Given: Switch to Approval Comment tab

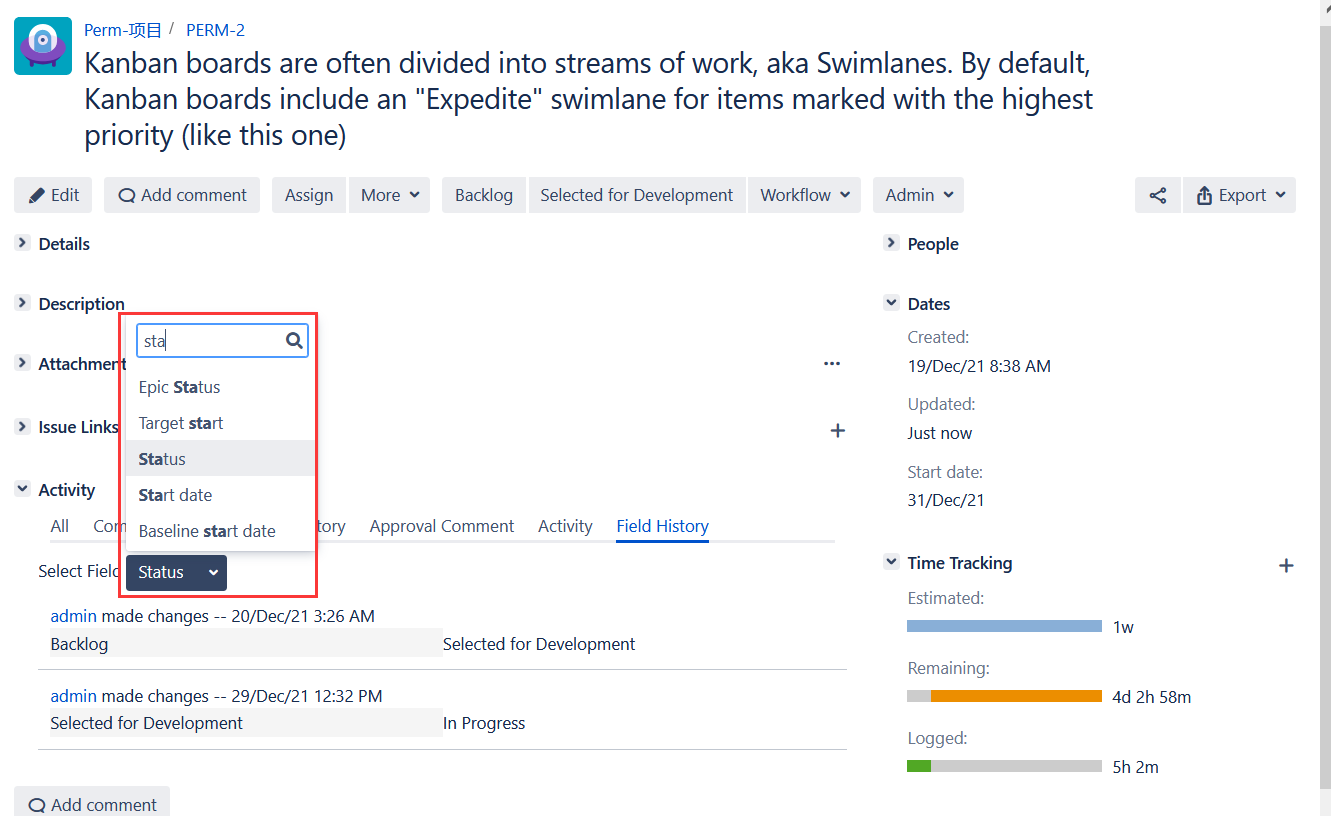Looking at the screenshot, I should click(x=442, y=526).
